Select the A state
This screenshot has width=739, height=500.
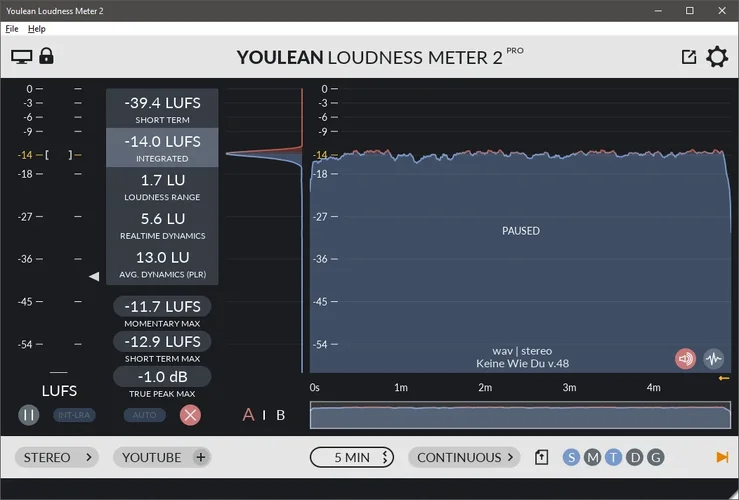pyautogui.click(x=248, y=415)
